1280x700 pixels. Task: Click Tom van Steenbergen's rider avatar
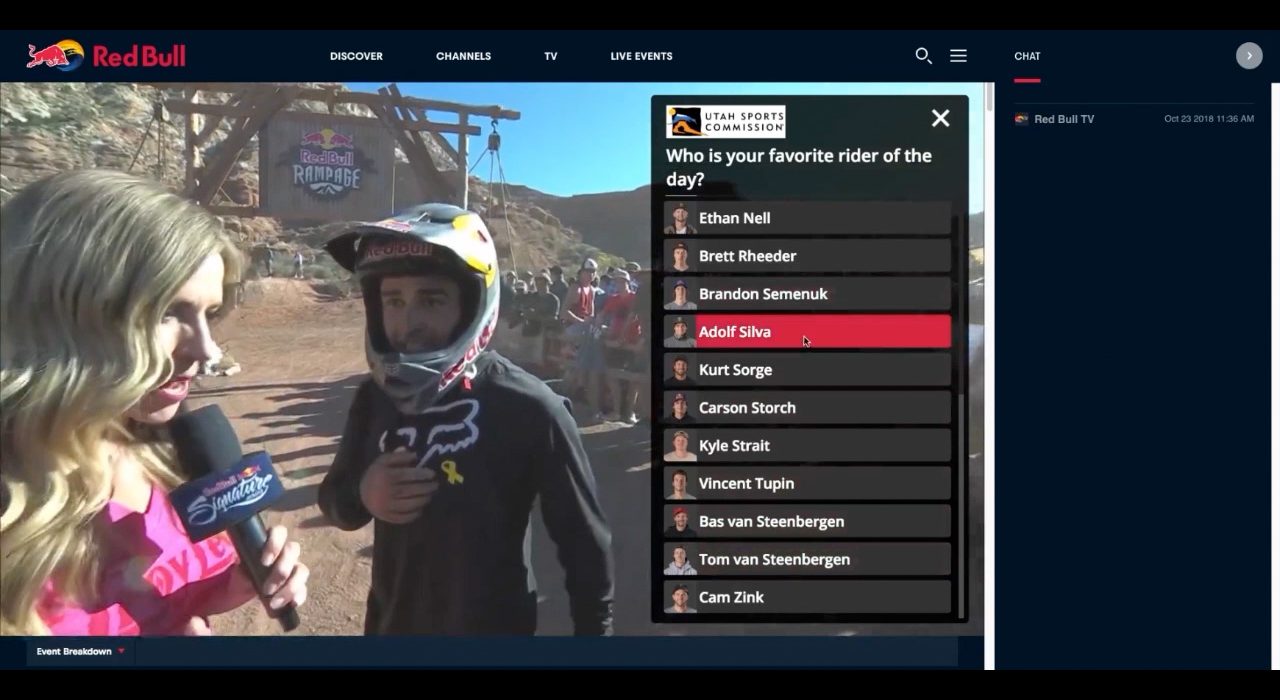[x=680, y=560]
